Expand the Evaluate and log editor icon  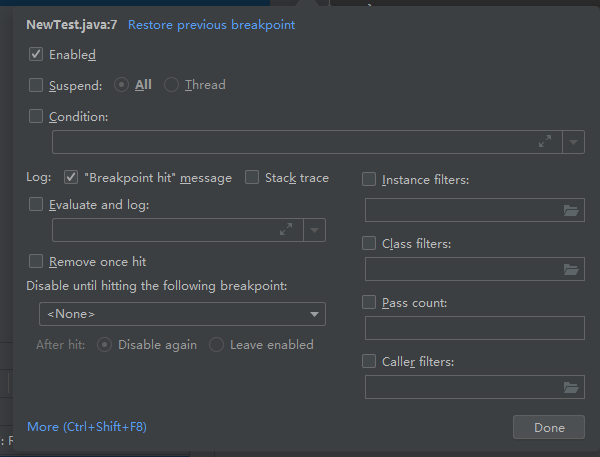pyautogui.click(x=286, y=229)
